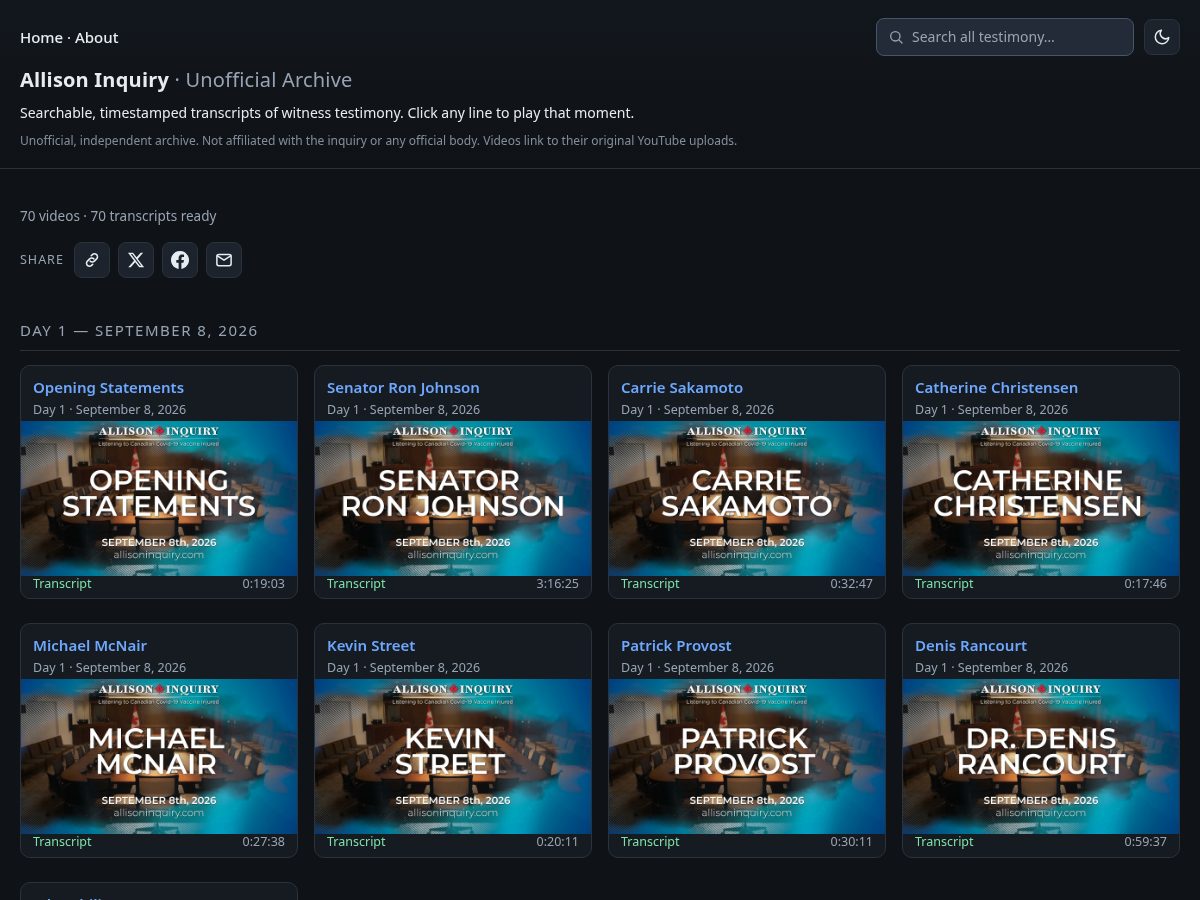Open the Kevin Street title link

click(x=371, y=646)
